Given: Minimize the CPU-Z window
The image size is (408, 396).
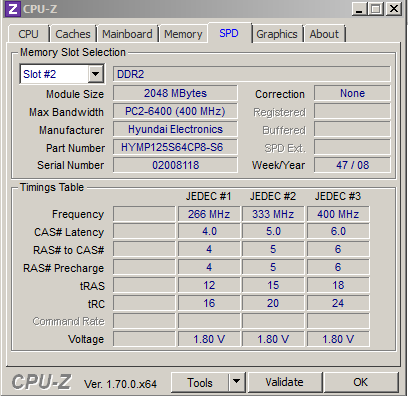Looking at the screenshot, I should (359, 9).
